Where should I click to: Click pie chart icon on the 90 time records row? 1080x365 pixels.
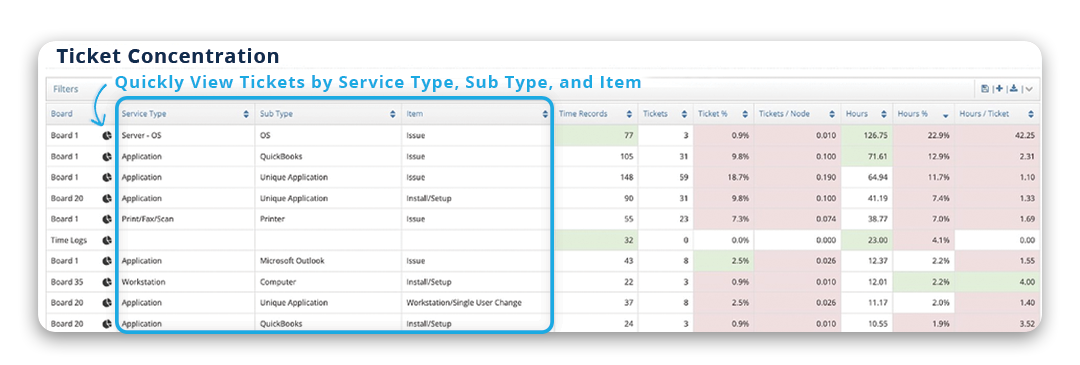(x=107, y=198)
